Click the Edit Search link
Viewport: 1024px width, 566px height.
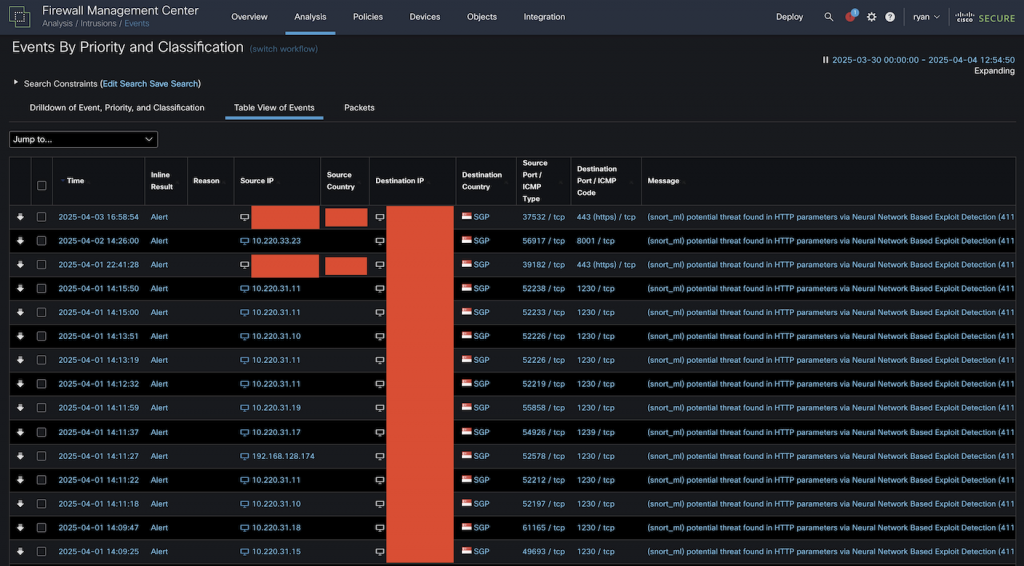coord(124,84)
